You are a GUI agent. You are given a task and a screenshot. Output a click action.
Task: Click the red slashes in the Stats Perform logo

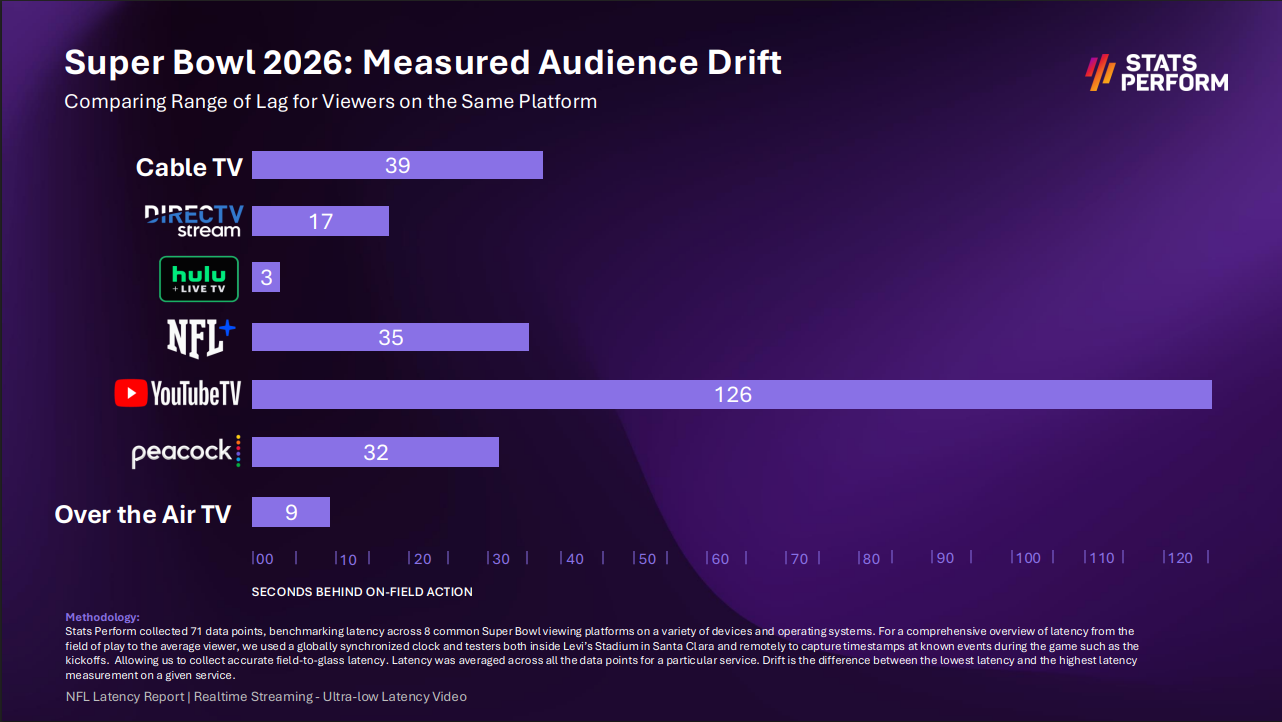1098,71
